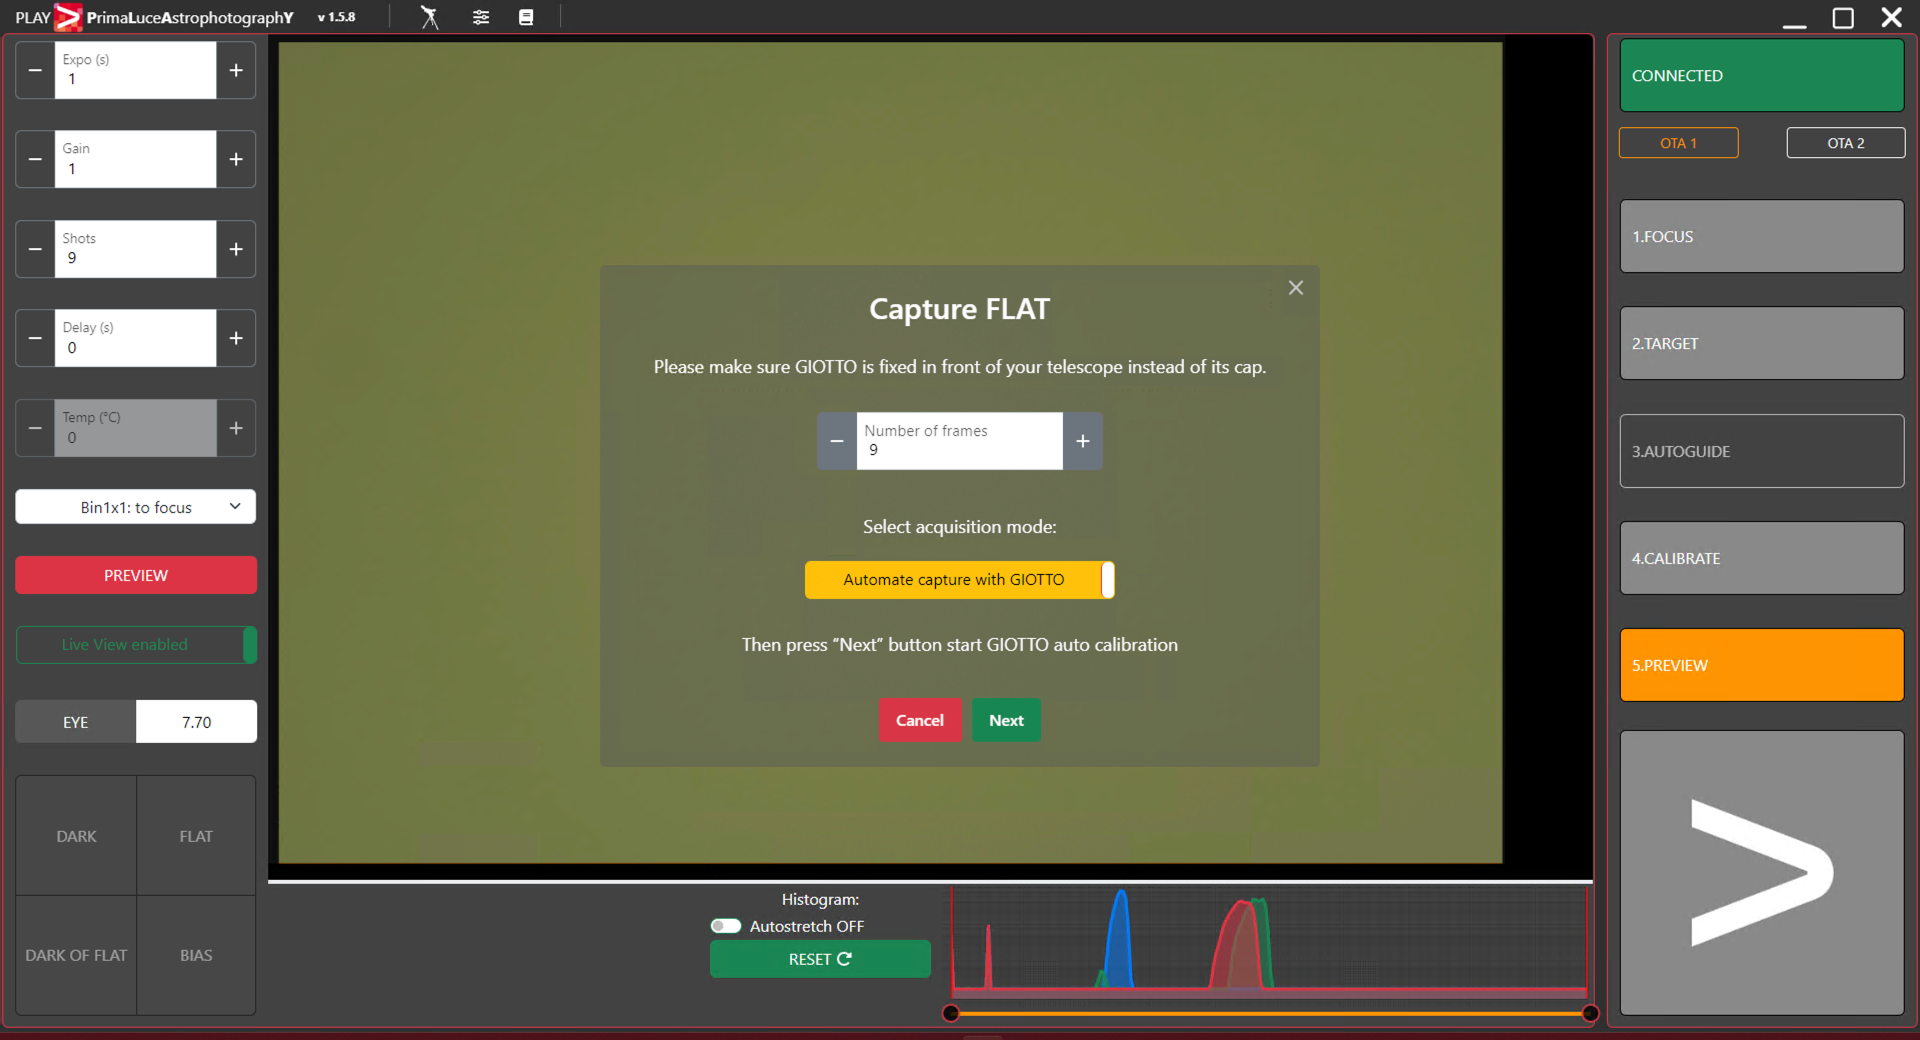Open the telescope icon in top toolbar

point(429,17)
